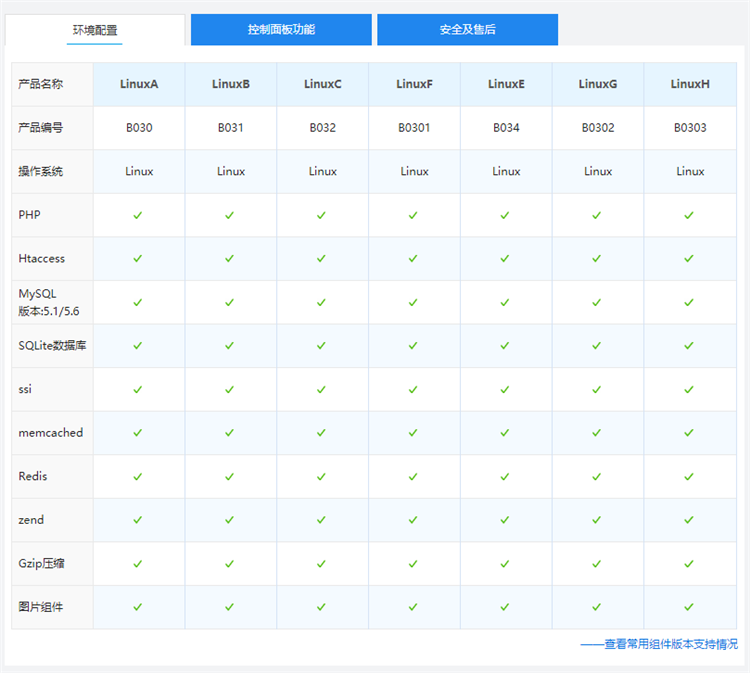The image size is (750, 673).
Task: Click the ssi checkmark under LinuxE
Action: click(x=506, y=389)
